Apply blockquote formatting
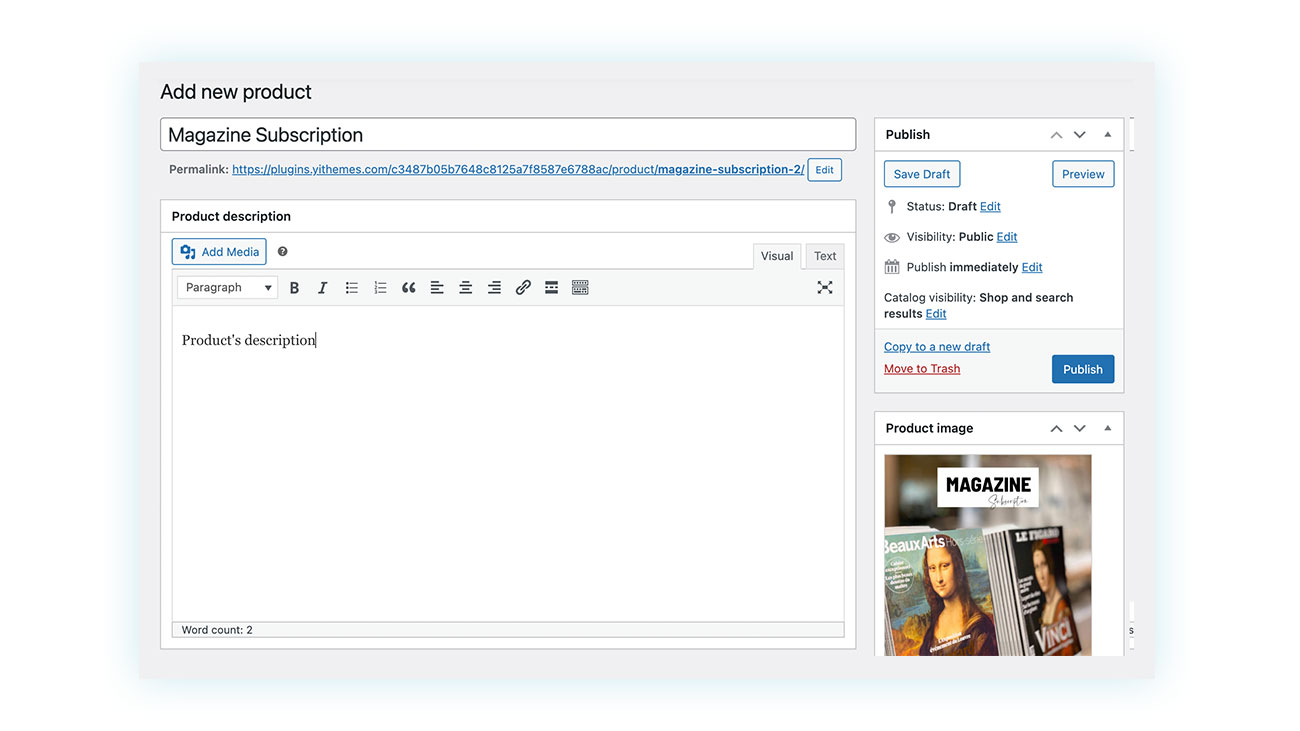This screenshot has width=1300, height=731. click(x=408, y=288)
